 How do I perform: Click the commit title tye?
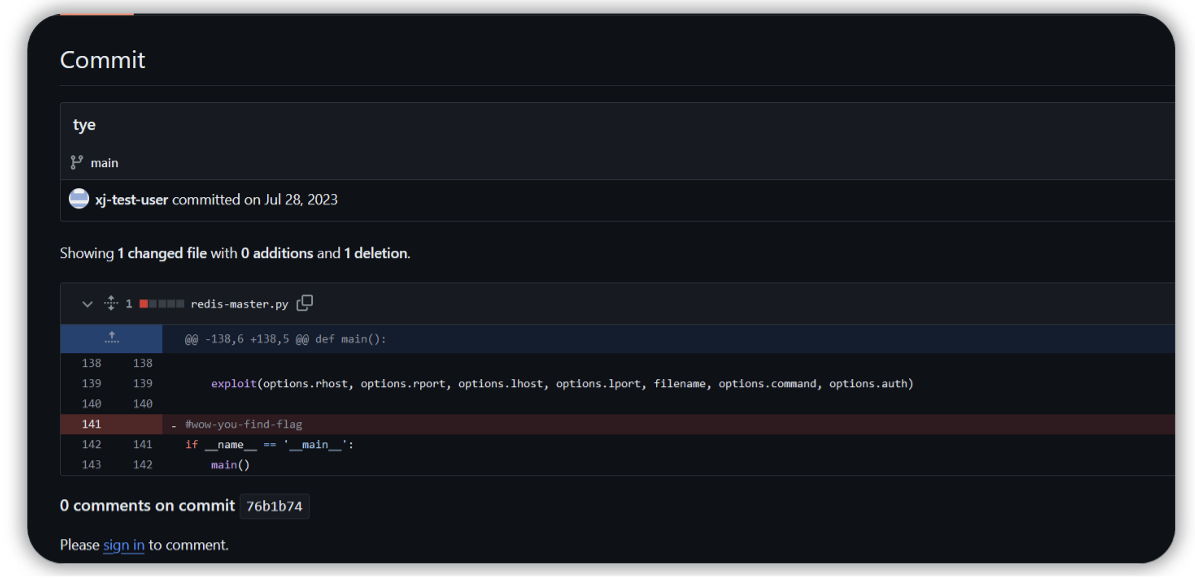coord(84,125)
